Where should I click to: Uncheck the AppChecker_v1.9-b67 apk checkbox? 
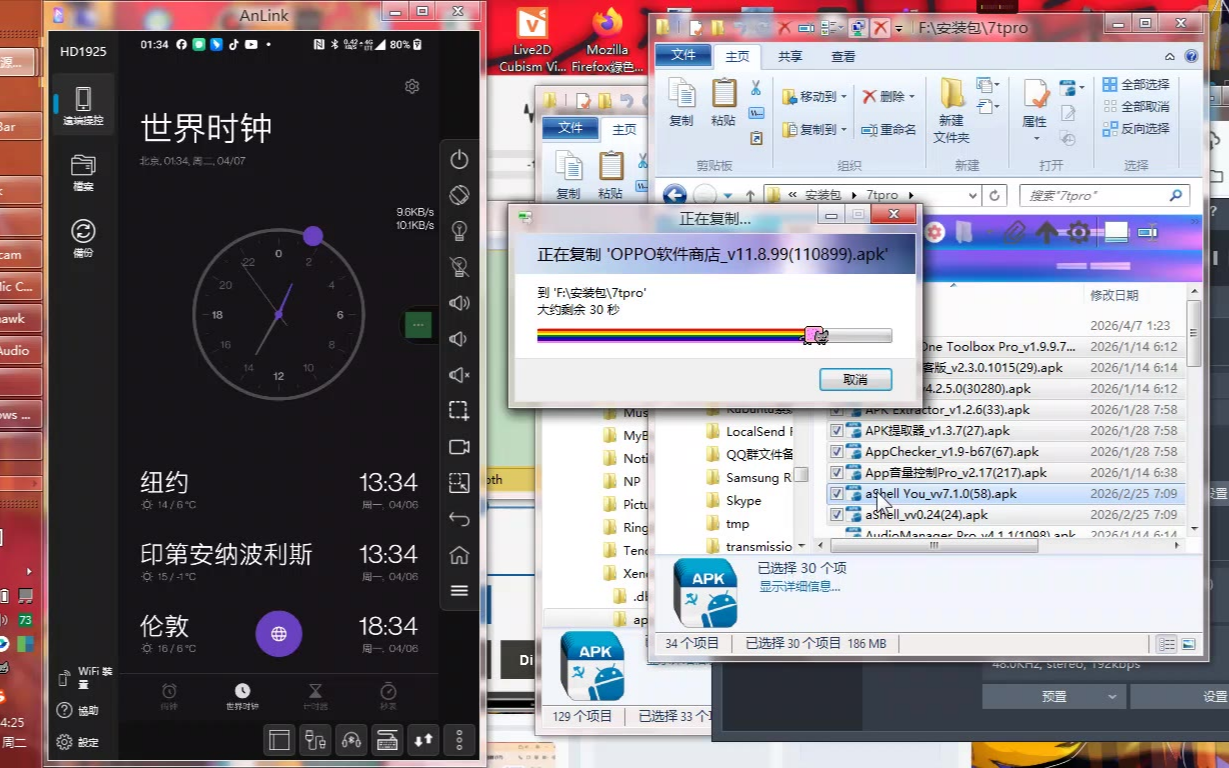837,452
